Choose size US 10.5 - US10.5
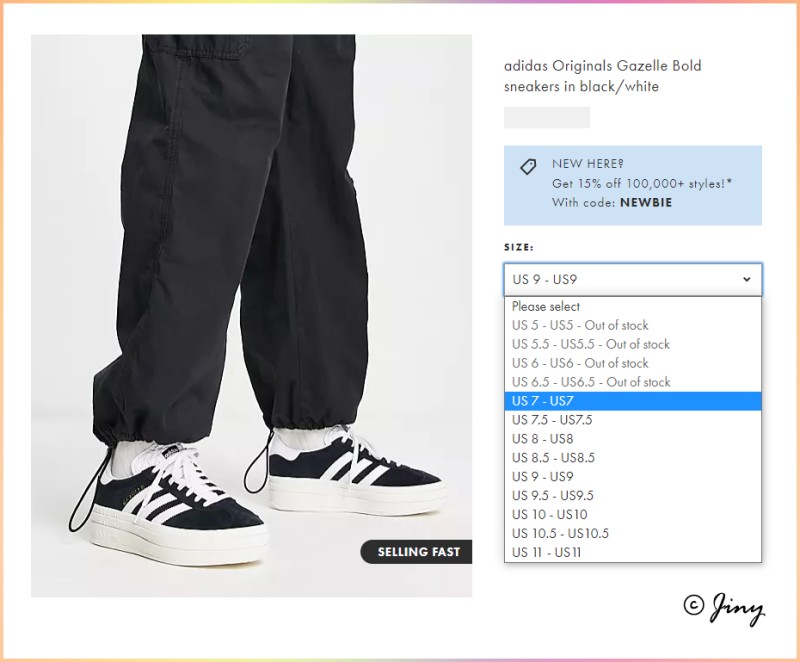This screenshot has width=800, height=662. point(633,533)
